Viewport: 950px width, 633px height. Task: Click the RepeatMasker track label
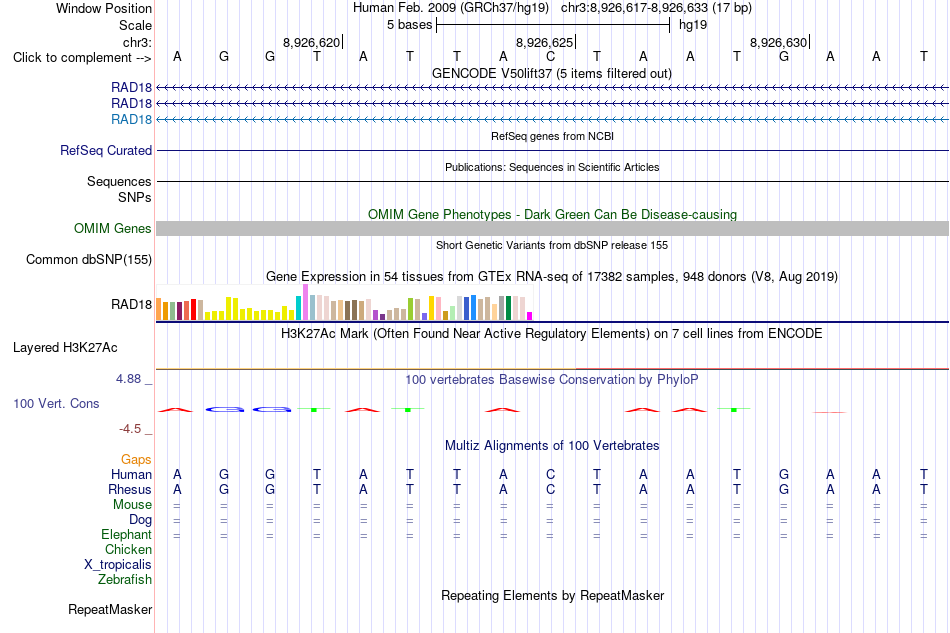point(110,609)
